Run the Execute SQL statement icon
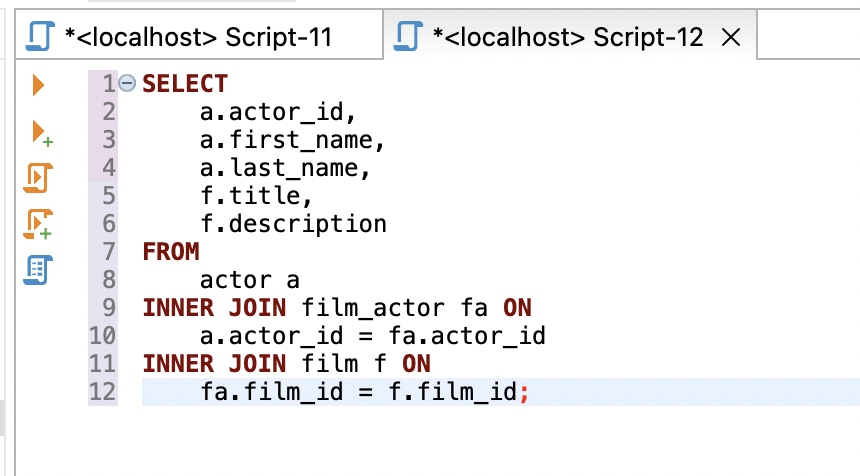This screenshot has width=860, height=476. point(39,85)
